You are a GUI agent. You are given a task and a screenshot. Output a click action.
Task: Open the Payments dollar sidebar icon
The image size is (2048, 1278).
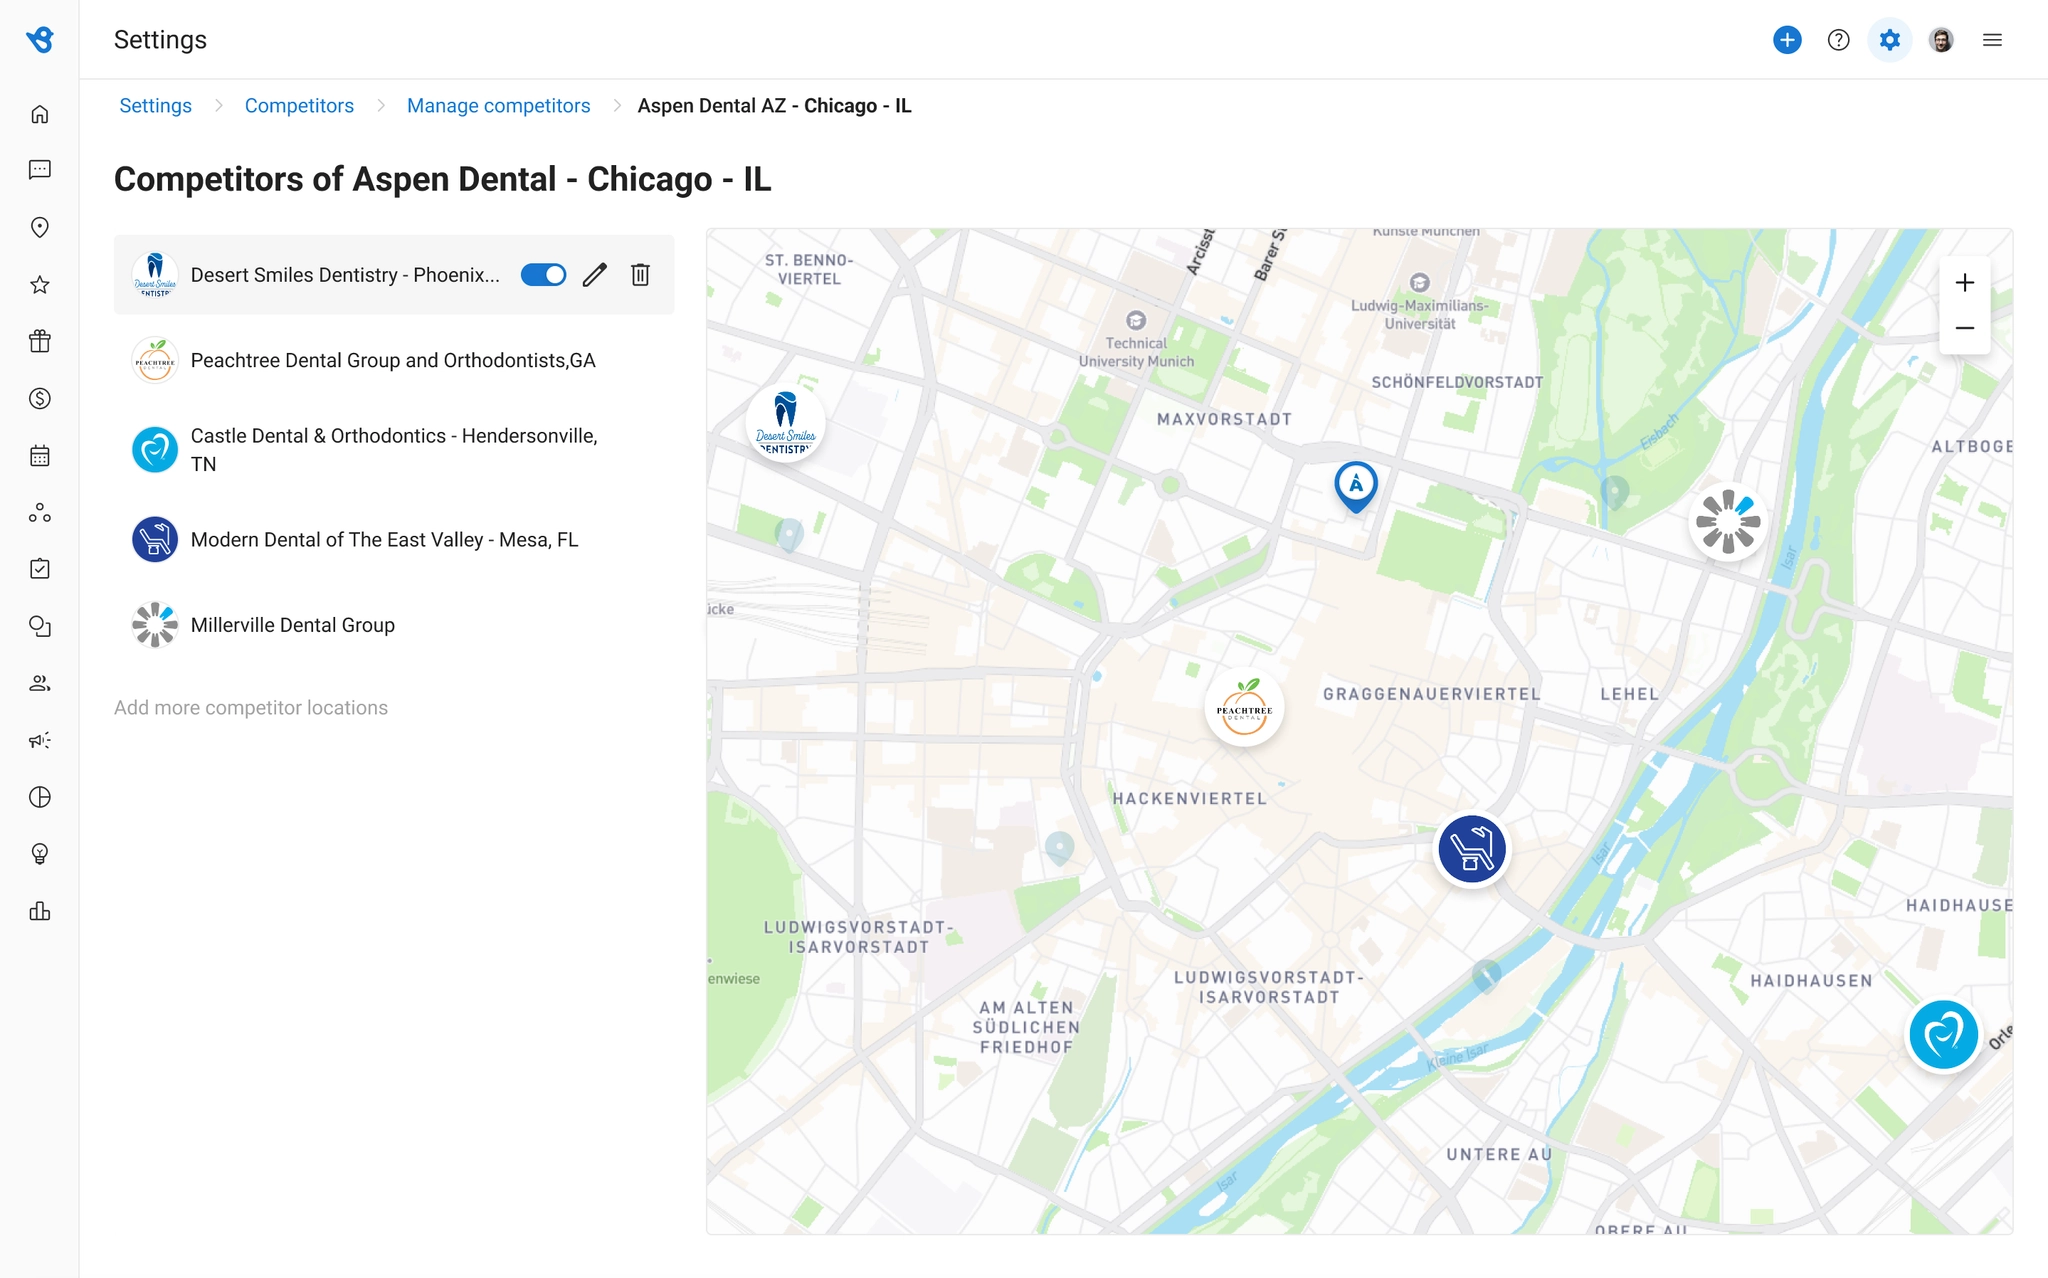[x=40, y=399]
